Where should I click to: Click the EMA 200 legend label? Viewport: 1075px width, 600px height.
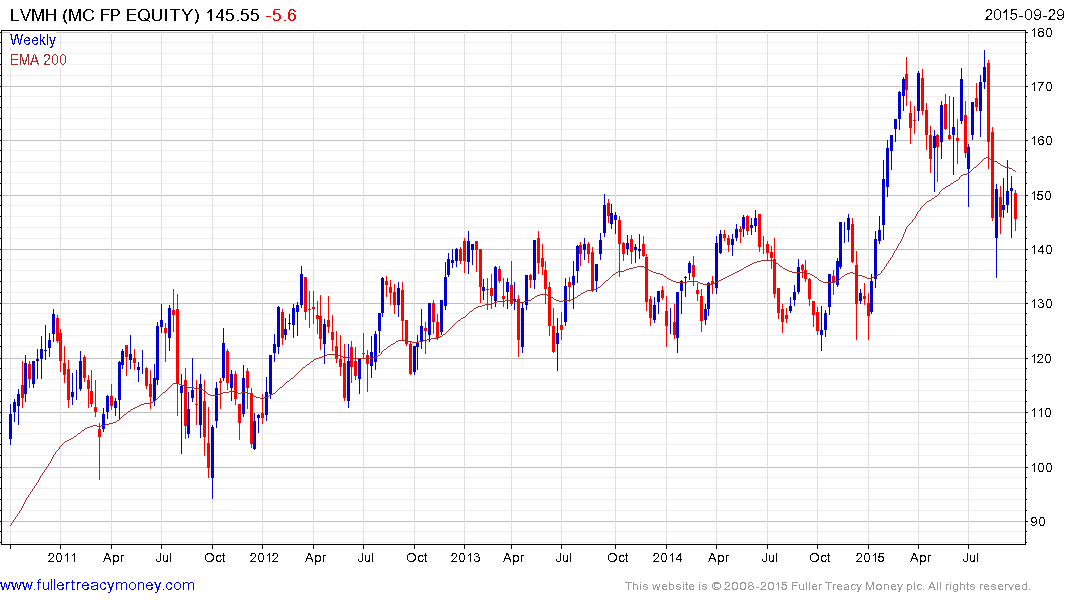click(38, 60)
